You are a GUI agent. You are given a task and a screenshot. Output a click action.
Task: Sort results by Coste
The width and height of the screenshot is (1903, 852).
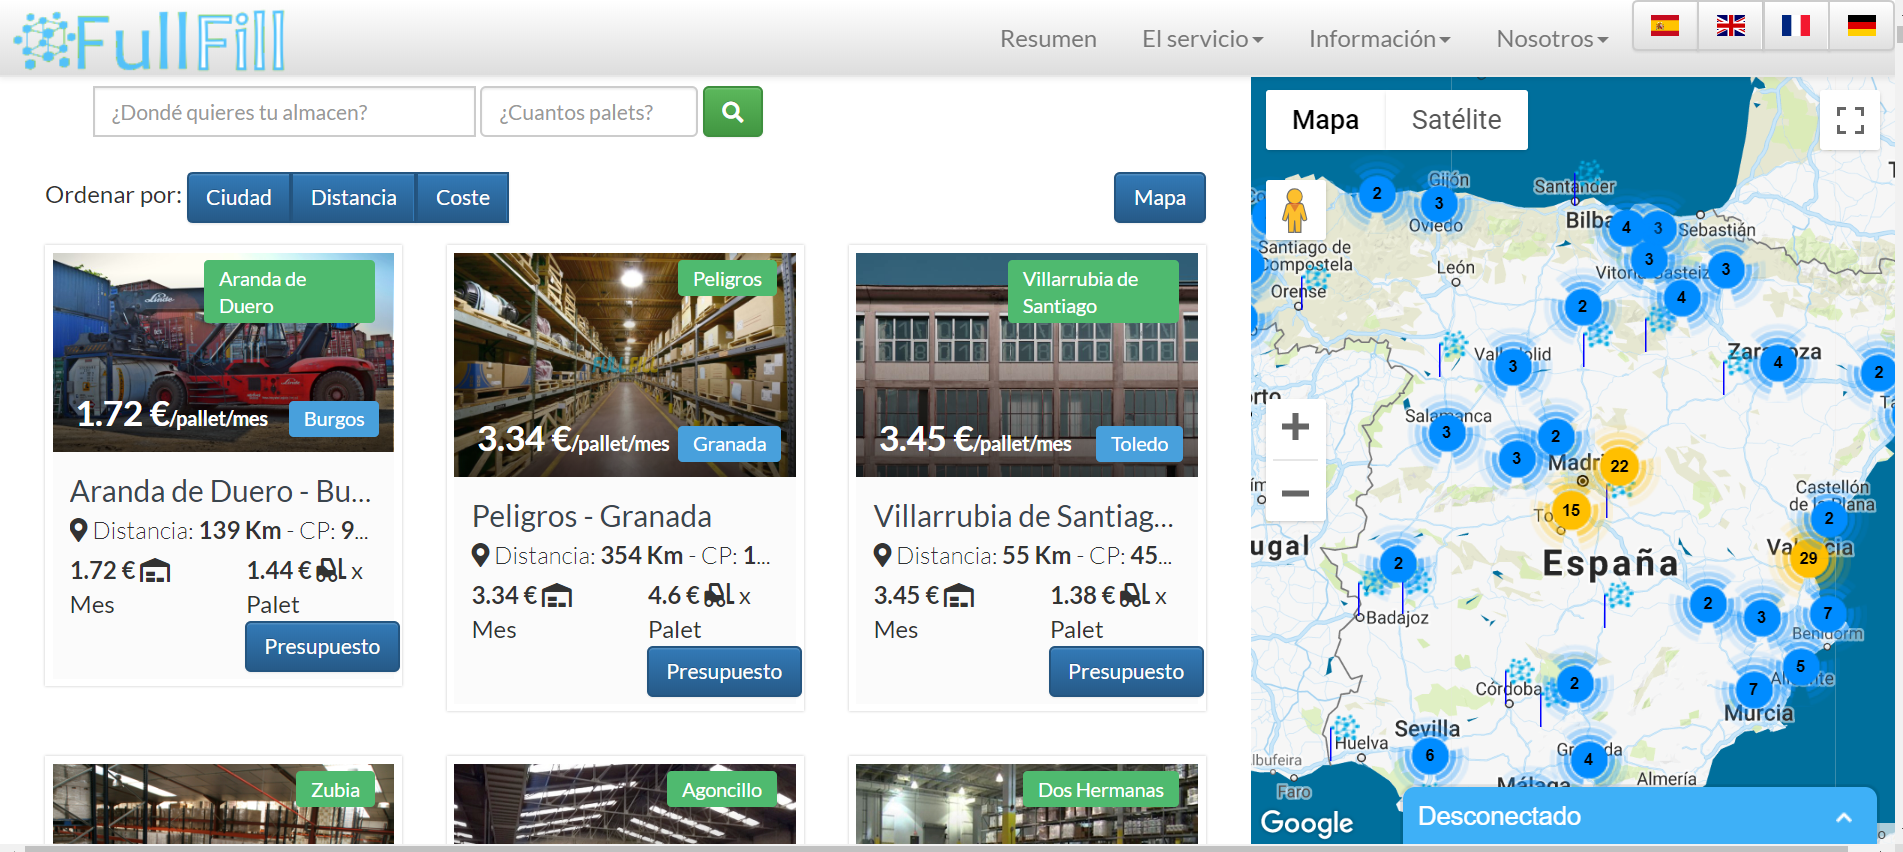tap(463, 197)
